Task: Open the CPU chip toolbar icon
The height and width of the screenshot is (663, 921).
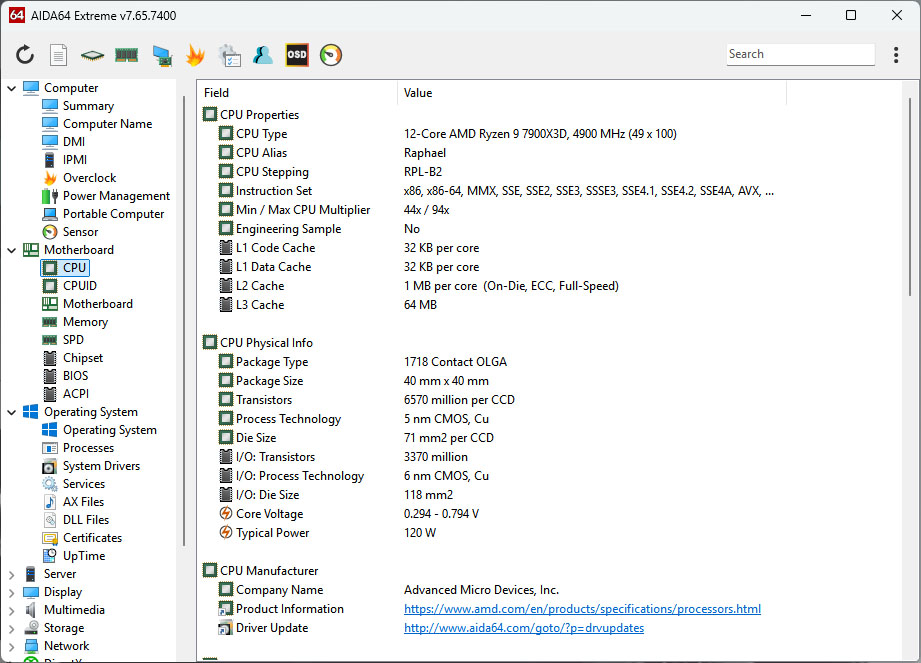Action: (92, 55)
